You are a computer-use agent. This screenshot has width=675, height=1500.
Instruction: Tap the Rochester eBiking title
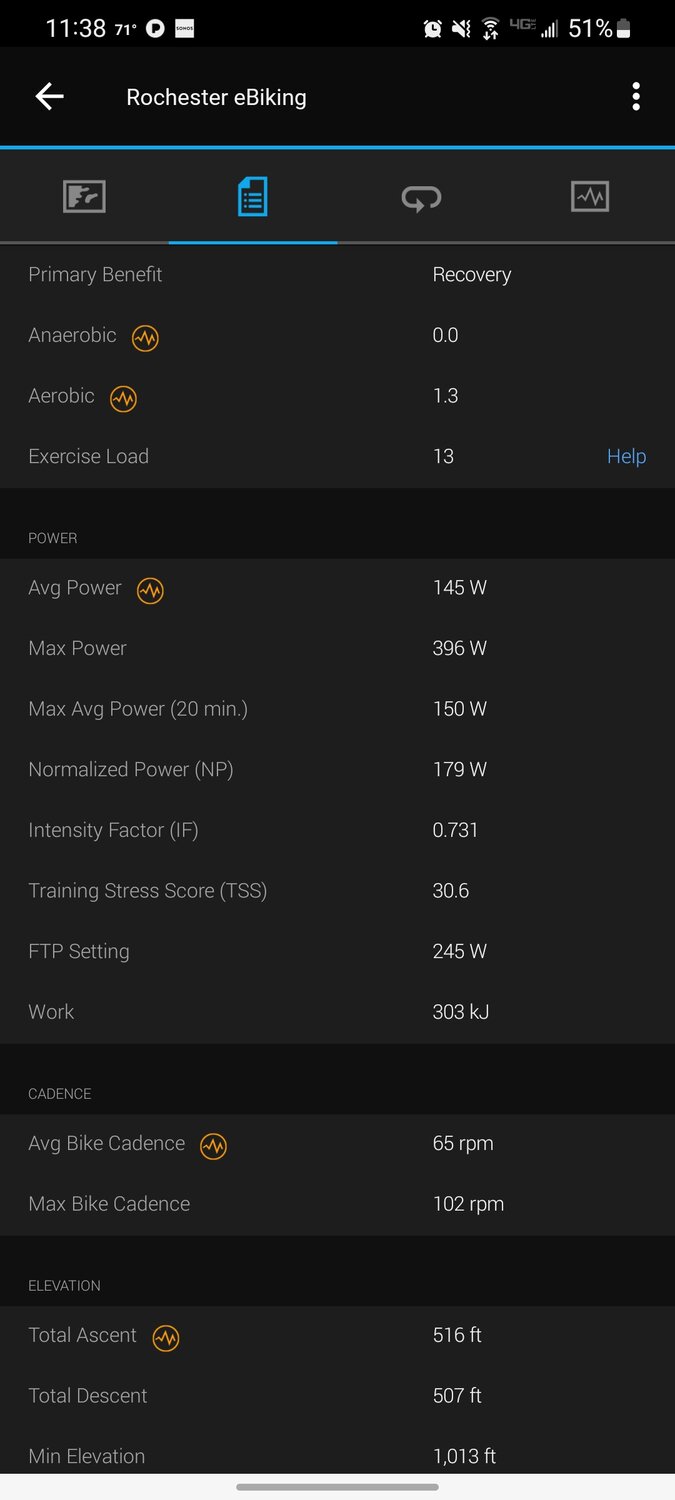point(216,97)
